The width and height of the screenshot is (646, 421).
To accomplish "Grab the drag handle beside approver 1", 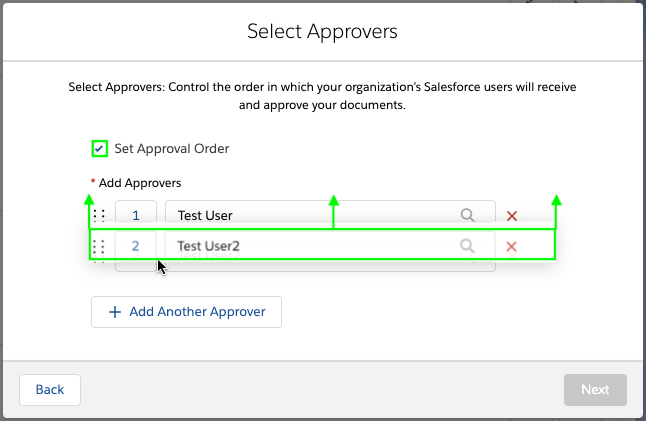I will click(99, 215).
